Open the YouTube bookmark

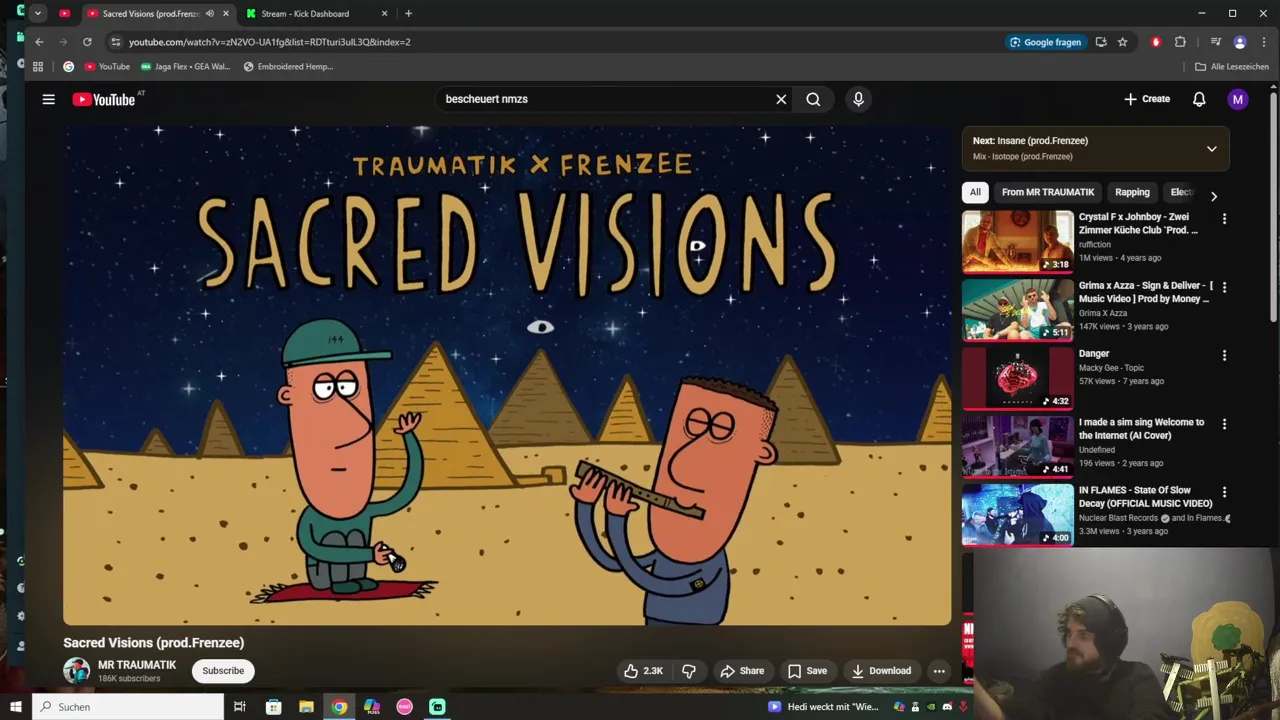point(107,67)
